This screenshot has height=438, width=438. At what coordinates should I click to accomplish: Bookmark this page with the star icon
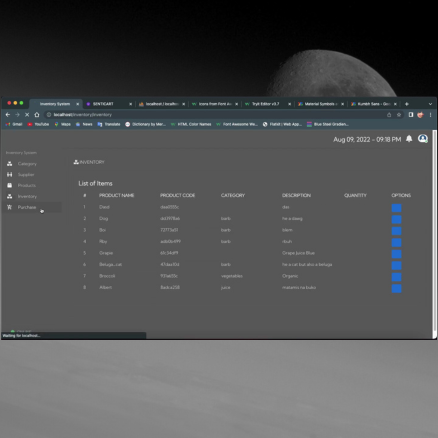tap(399, 115)
